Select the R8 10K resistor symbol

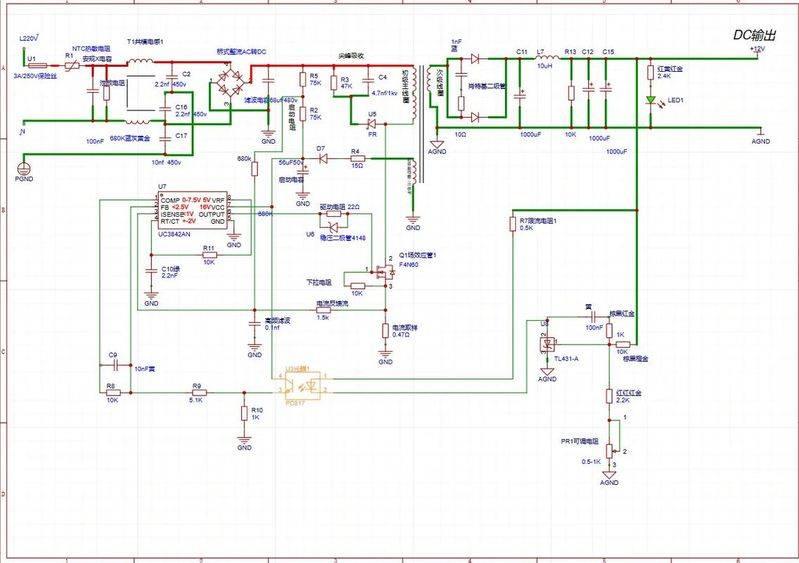tap(113, 392)
